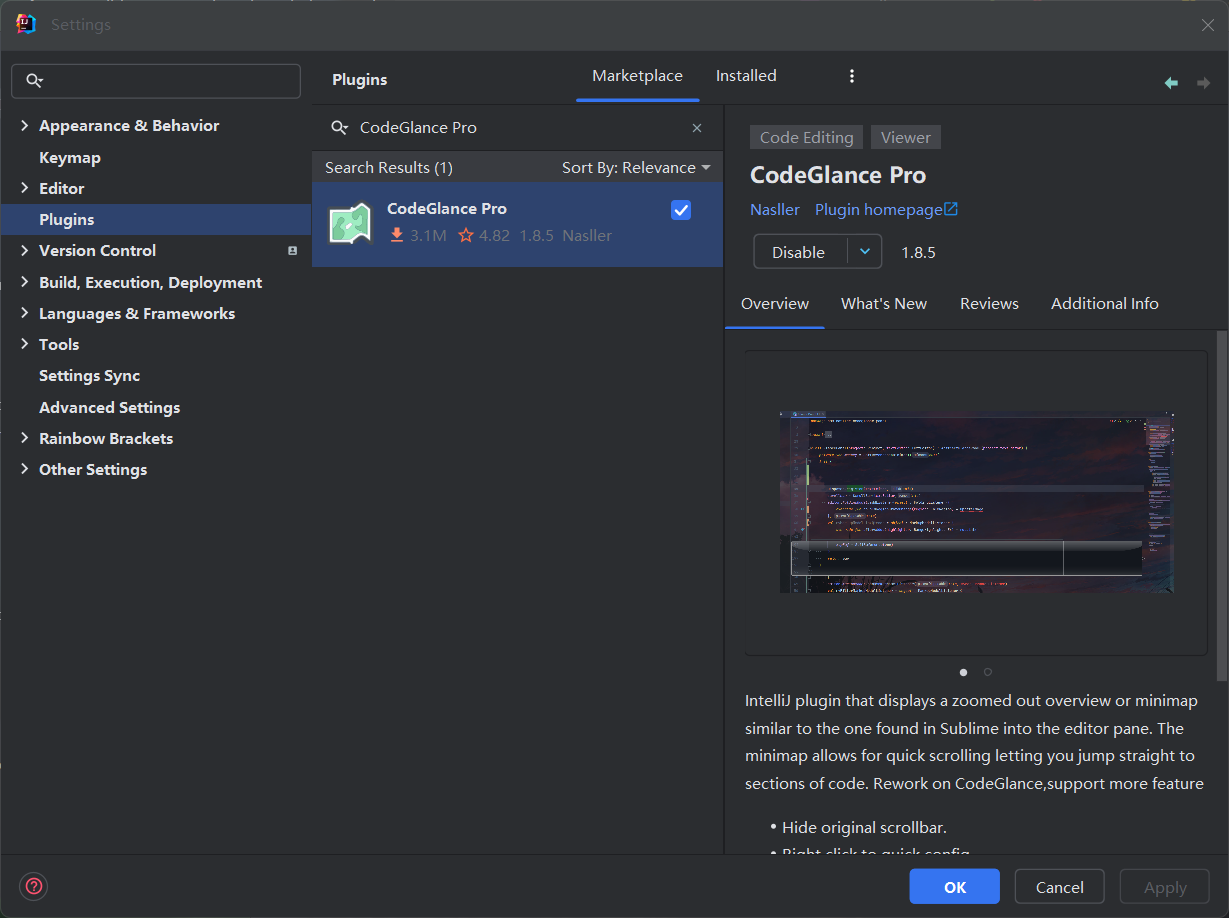Open the plugins three-dot options menu
Screen dimensions: 1229x918
tap(852, 76)
